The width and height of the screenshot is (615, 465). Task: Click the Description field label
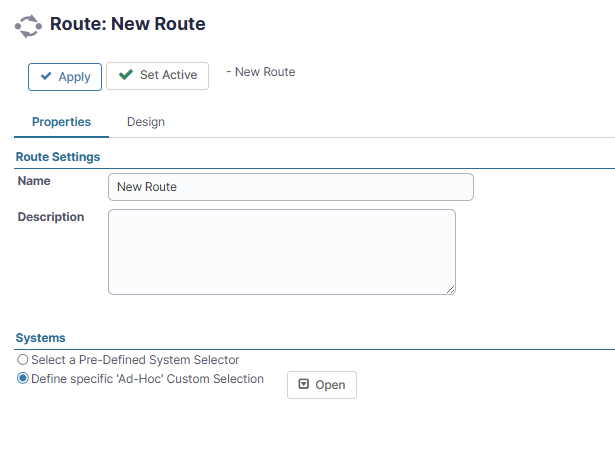pos(51,217)
